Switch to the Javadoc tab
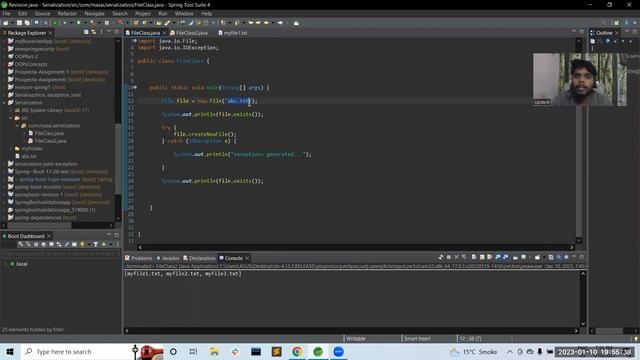Viewport: 640px width, 360px height. click(x=168, y=258)
